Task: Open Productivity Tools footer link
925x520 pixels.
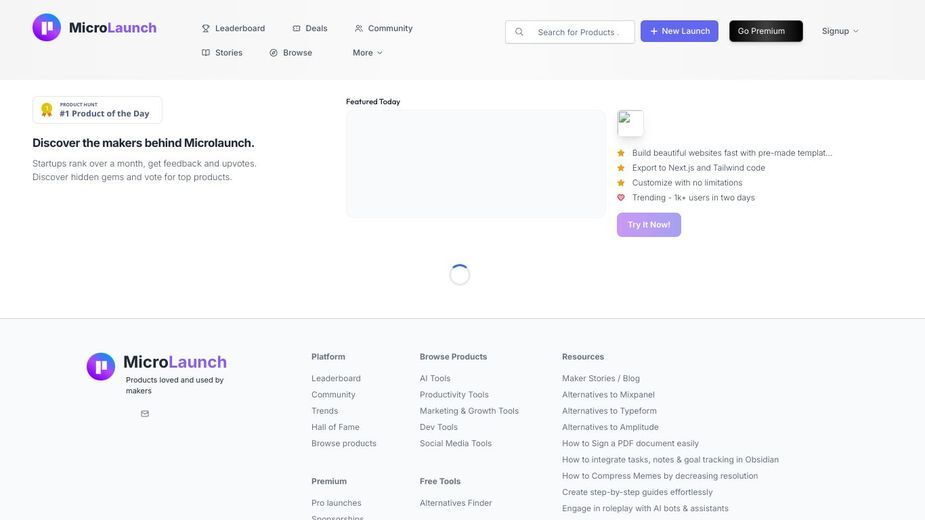Action: [x=454, y=395]
